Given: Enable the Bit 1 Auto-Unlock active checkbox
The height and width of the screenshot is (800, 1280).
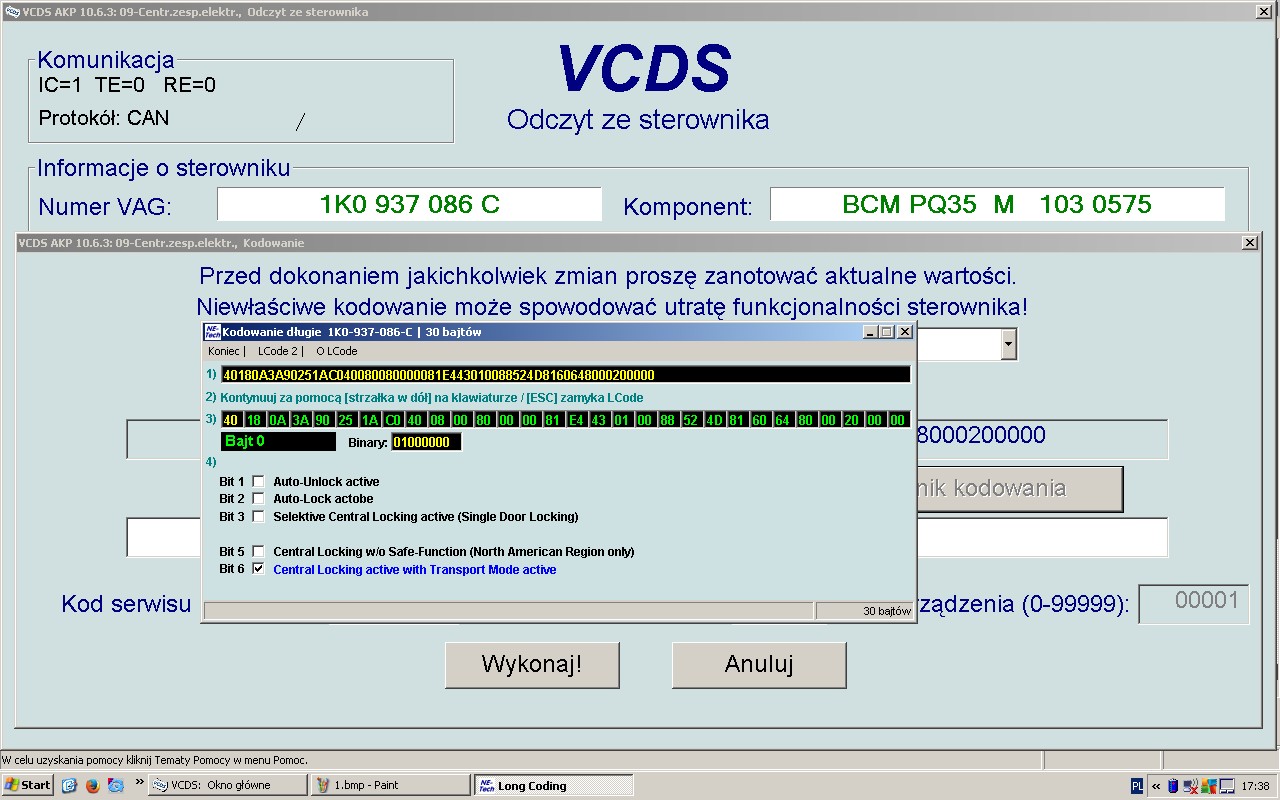Looking at the screenshot, I should tap(258, 482).
